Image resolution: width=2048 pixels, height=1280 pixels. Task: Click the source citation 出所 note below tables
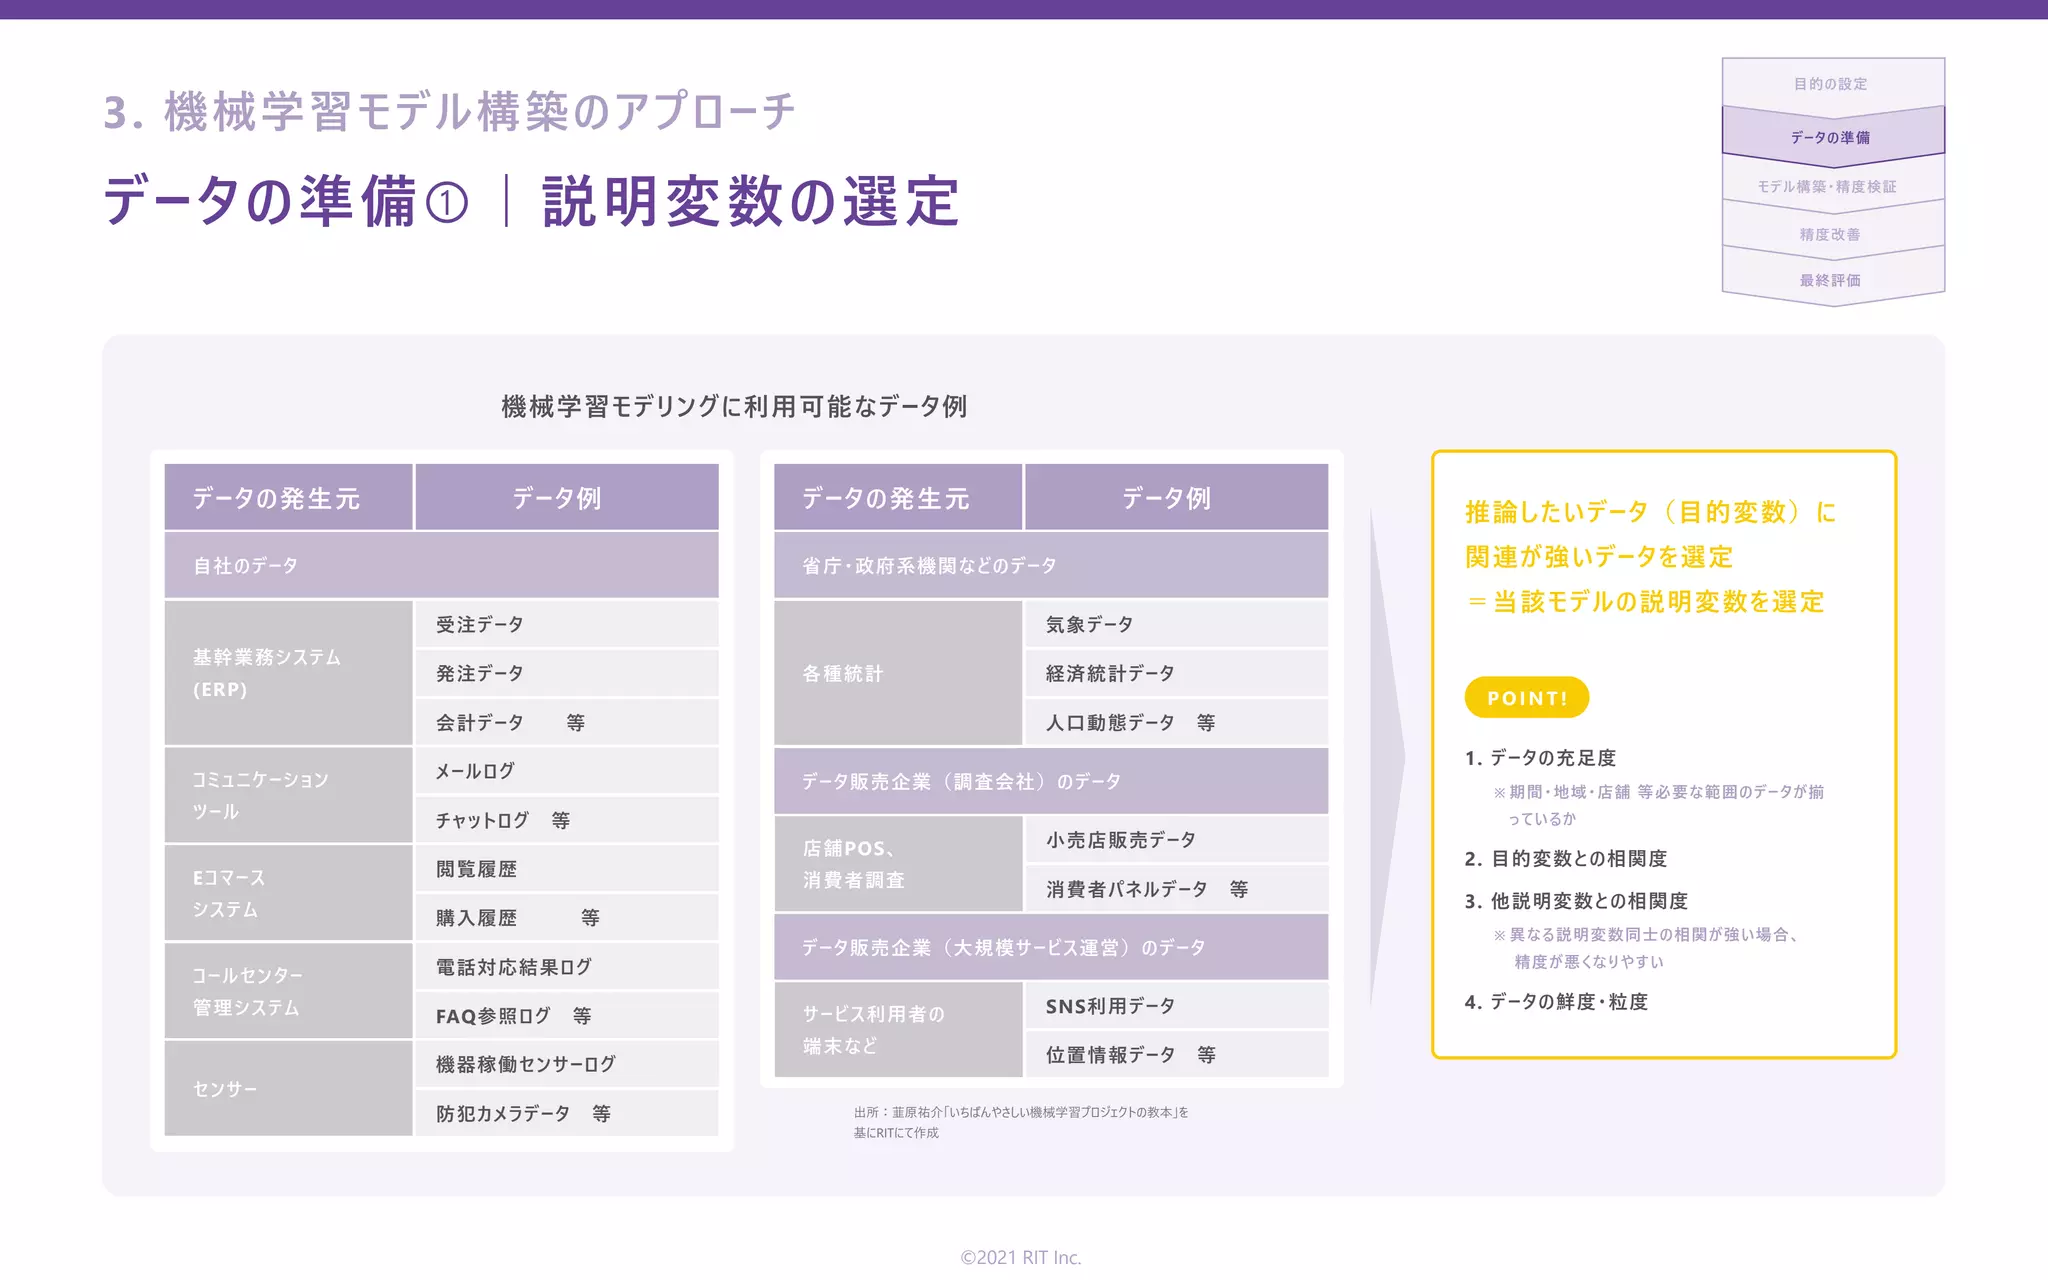point(1020,1122)
